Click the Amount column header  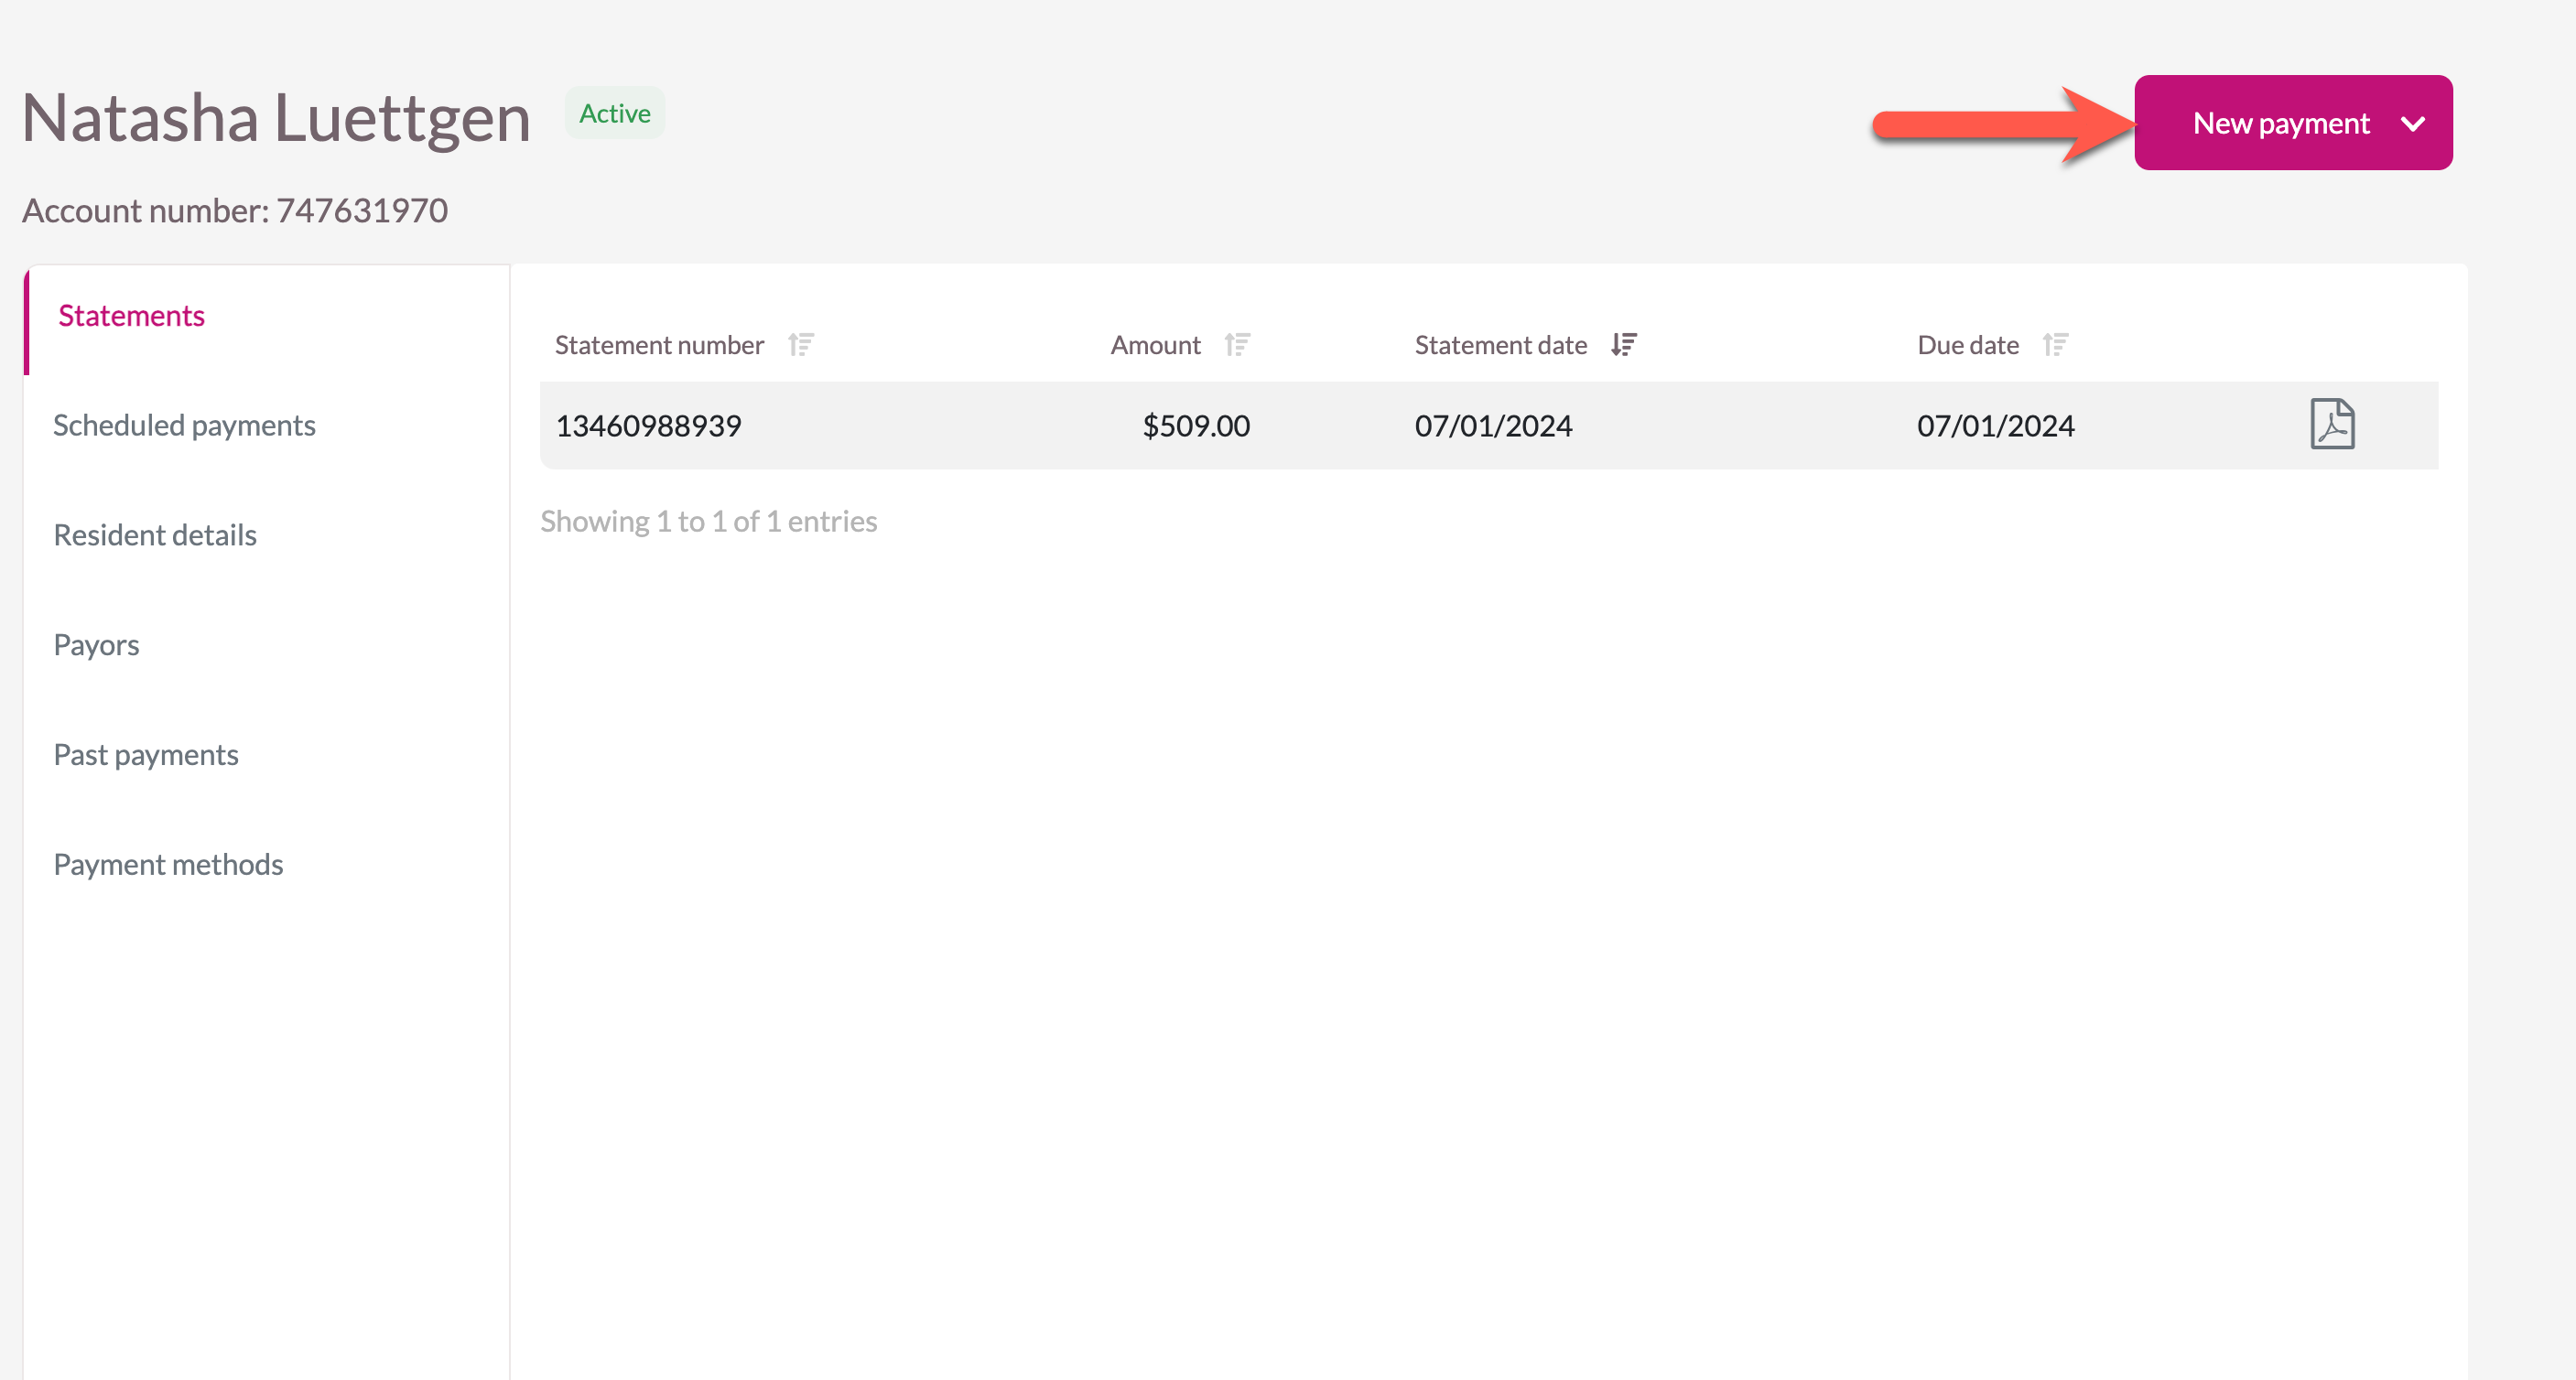(x=1155, y=345)
